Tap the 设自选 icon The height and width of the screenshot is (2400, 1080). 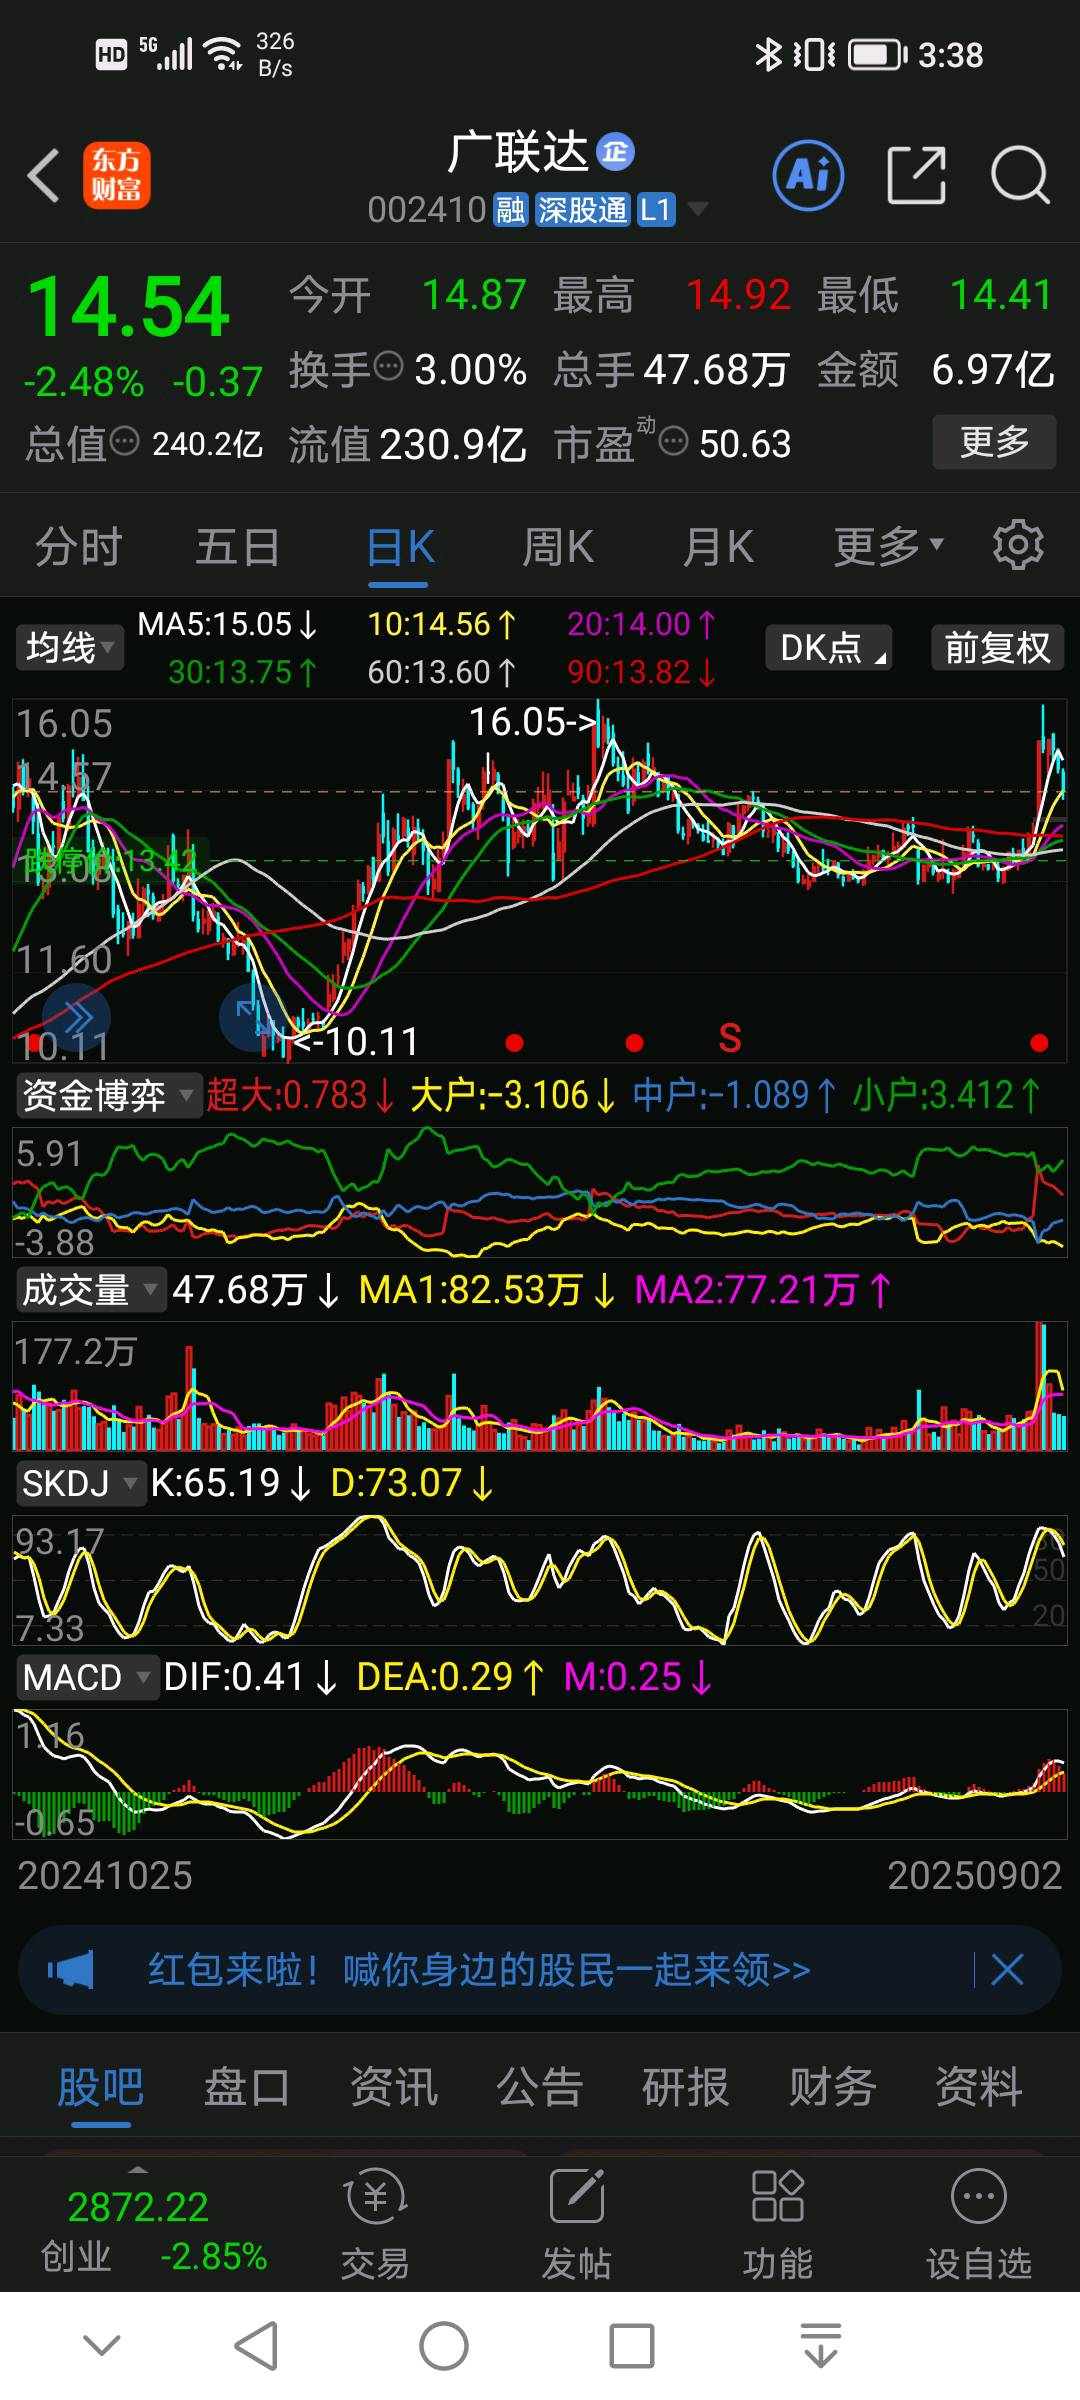[978, 2224]
